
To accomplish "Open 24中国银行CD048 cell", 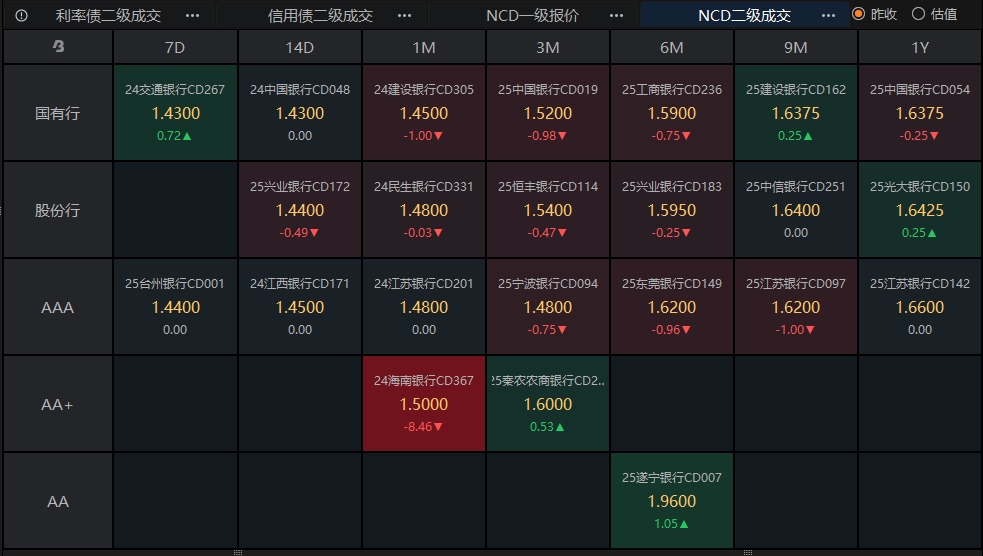I will point(300,113).
